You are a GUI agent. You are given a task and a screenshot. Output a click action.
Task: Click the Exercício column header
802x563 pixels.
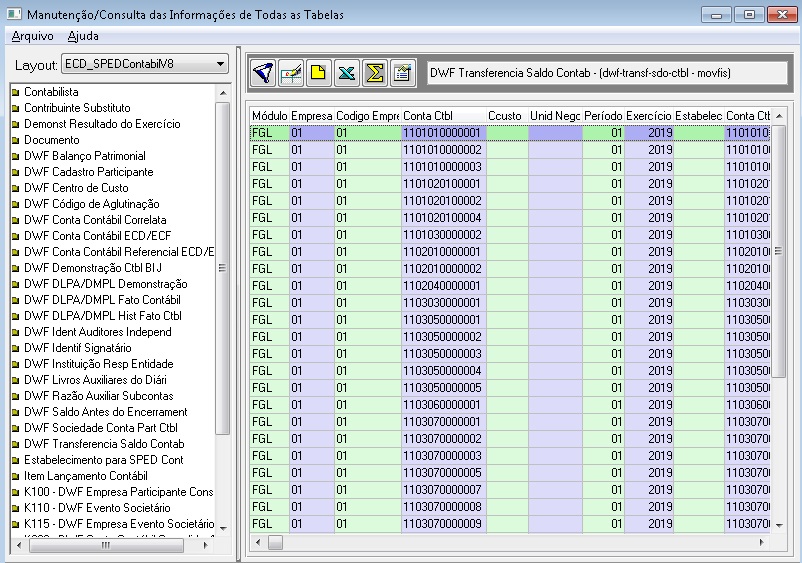tap(648, 116)
